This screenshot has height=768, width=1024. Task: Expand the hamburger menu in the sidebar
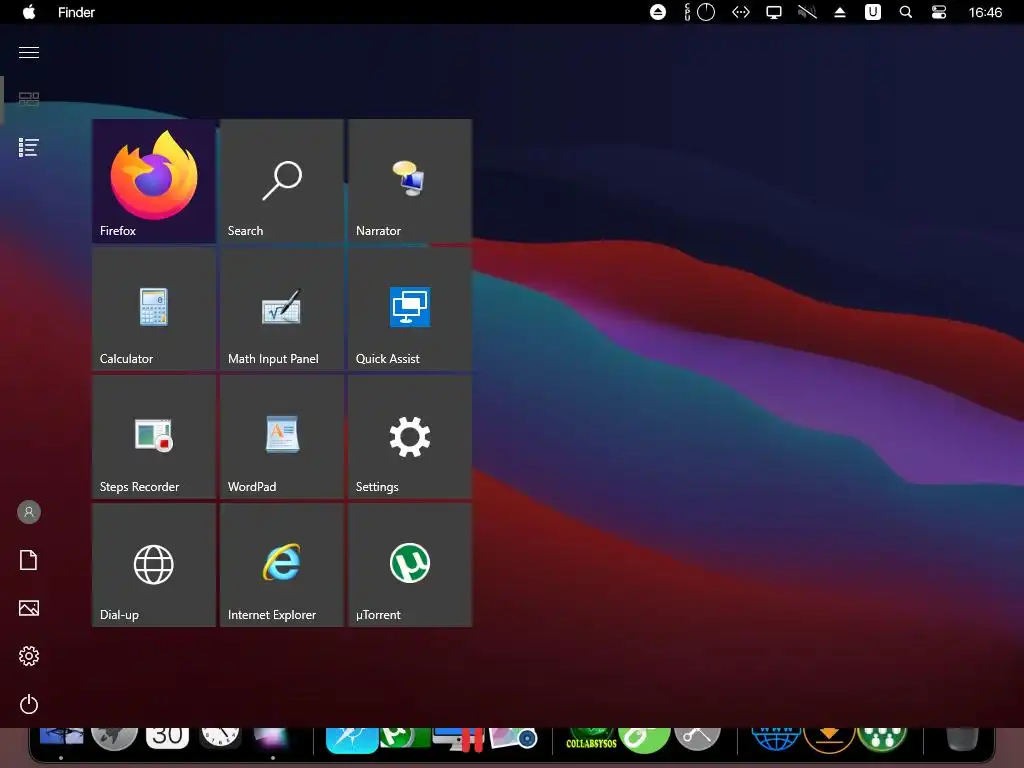click(x=29, y=52)
